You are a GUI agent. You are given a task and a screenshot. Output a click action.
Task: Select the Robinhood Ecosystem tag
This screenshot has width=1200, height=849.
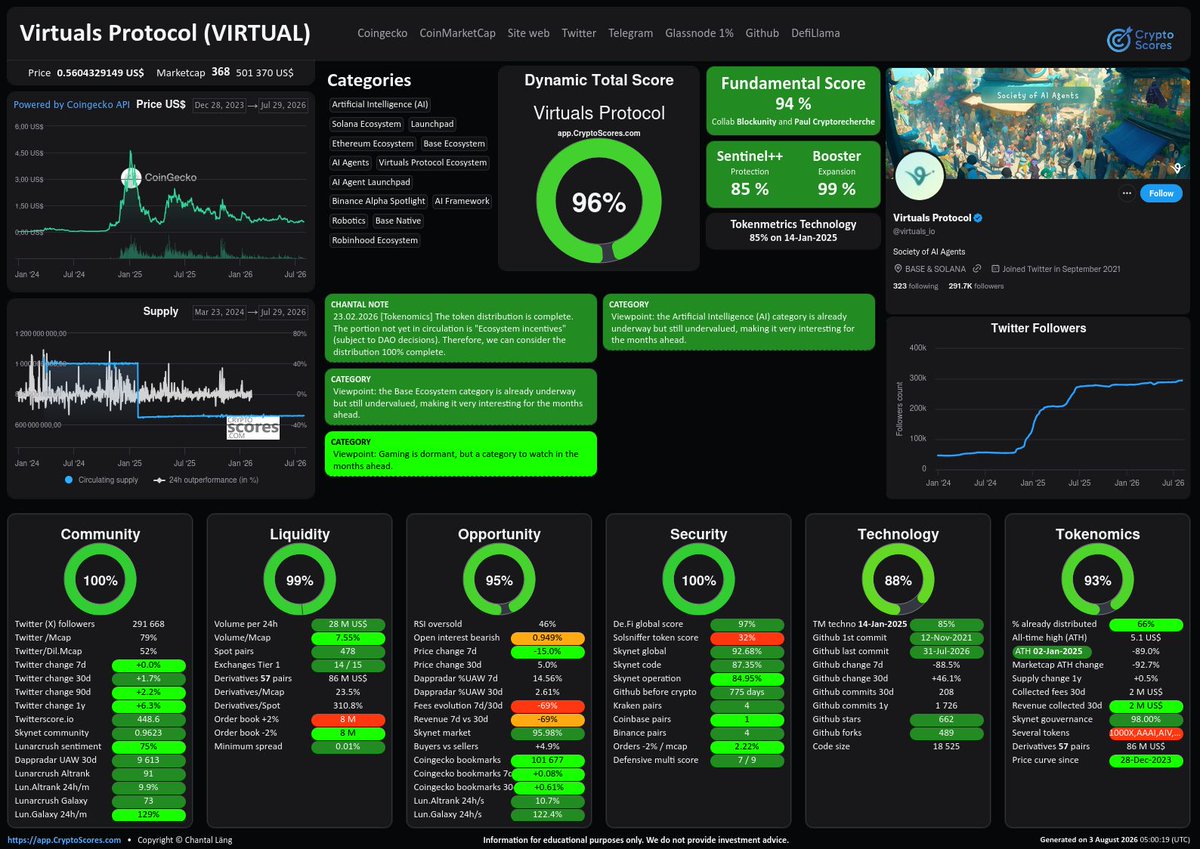pyautogui.click(x=375, y=240)
